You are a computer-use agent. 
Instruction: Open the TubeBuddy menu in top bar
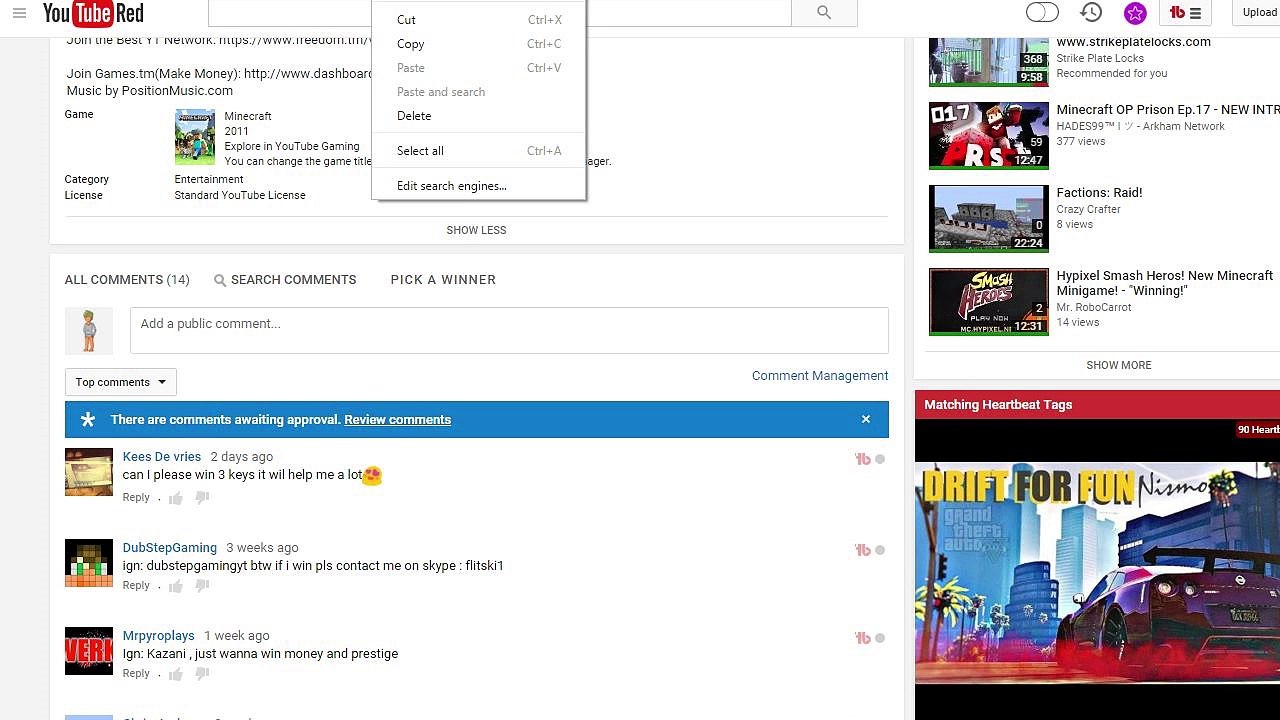point(1185,13)
